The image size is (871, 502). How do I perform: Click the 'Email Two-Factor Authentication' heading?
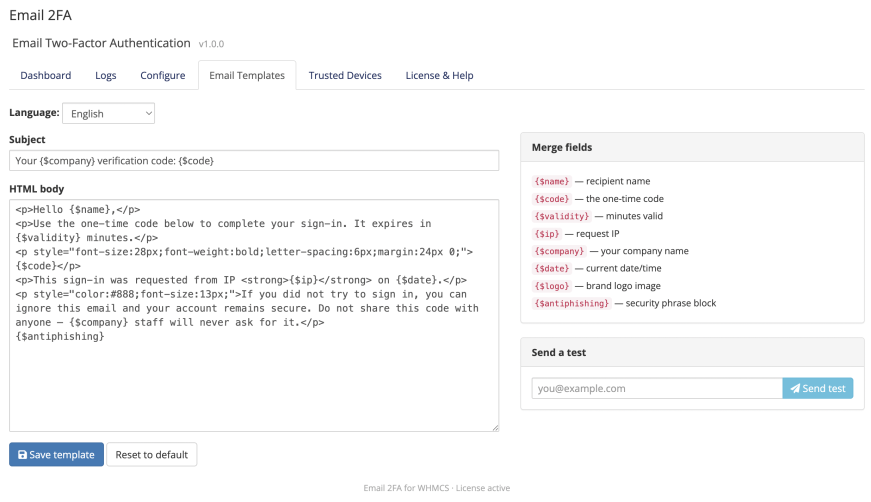point(101,43)
